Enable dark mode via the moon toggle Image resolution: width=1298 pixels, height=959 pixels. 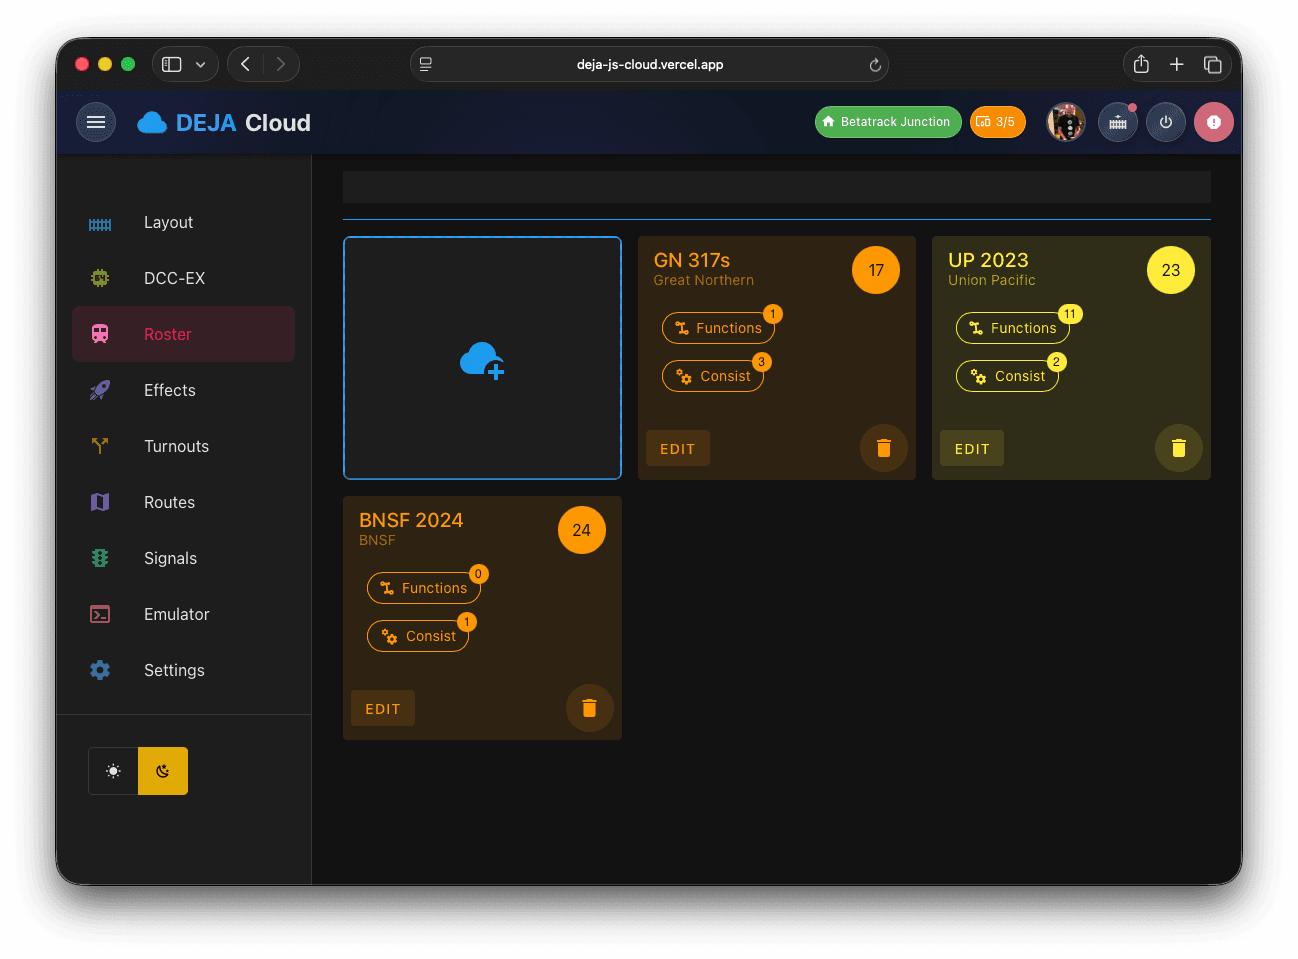point(162,770)
